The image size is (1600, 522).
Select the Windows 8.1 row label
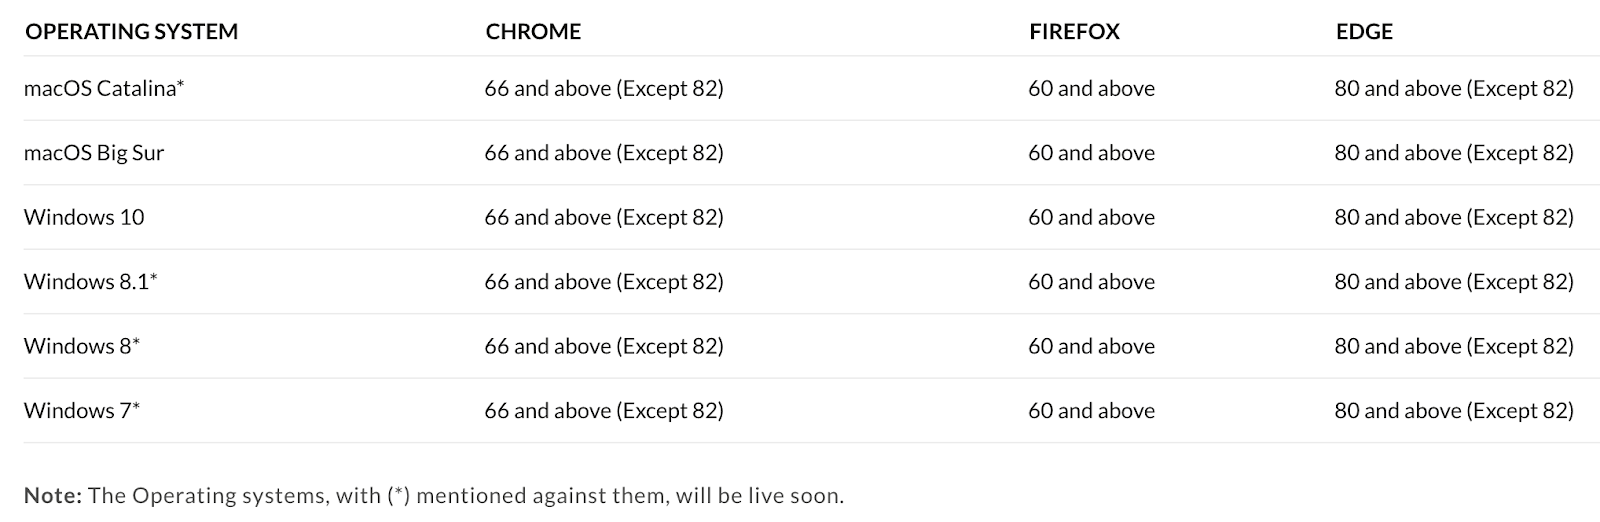[91, 282]
